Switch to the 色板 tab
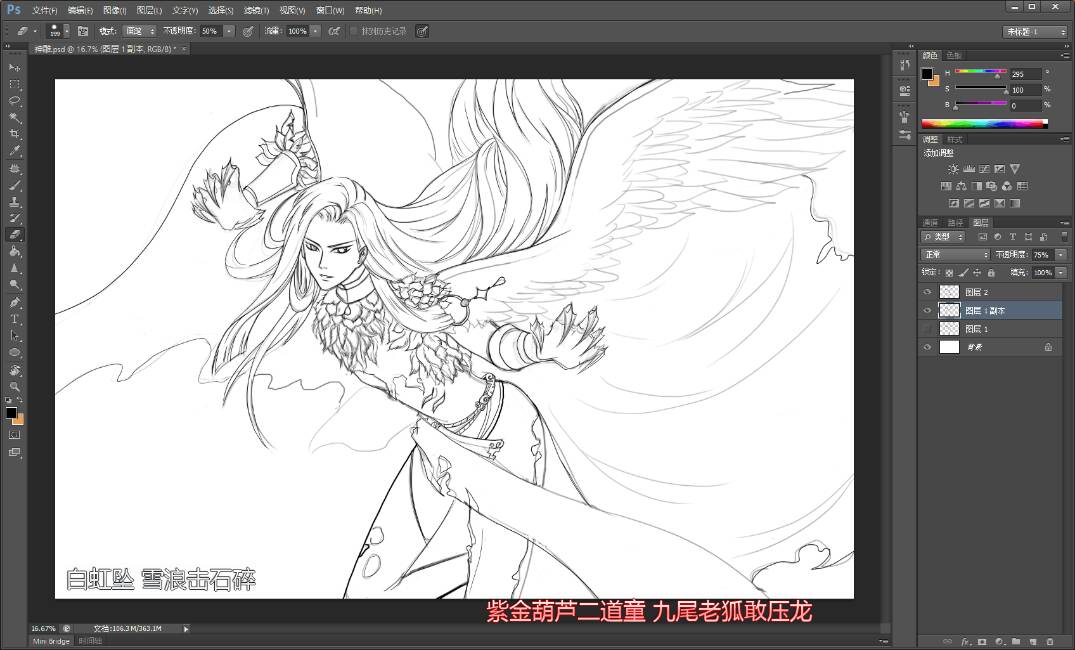This screenshot has height=650, width=1075. point(954,55)
